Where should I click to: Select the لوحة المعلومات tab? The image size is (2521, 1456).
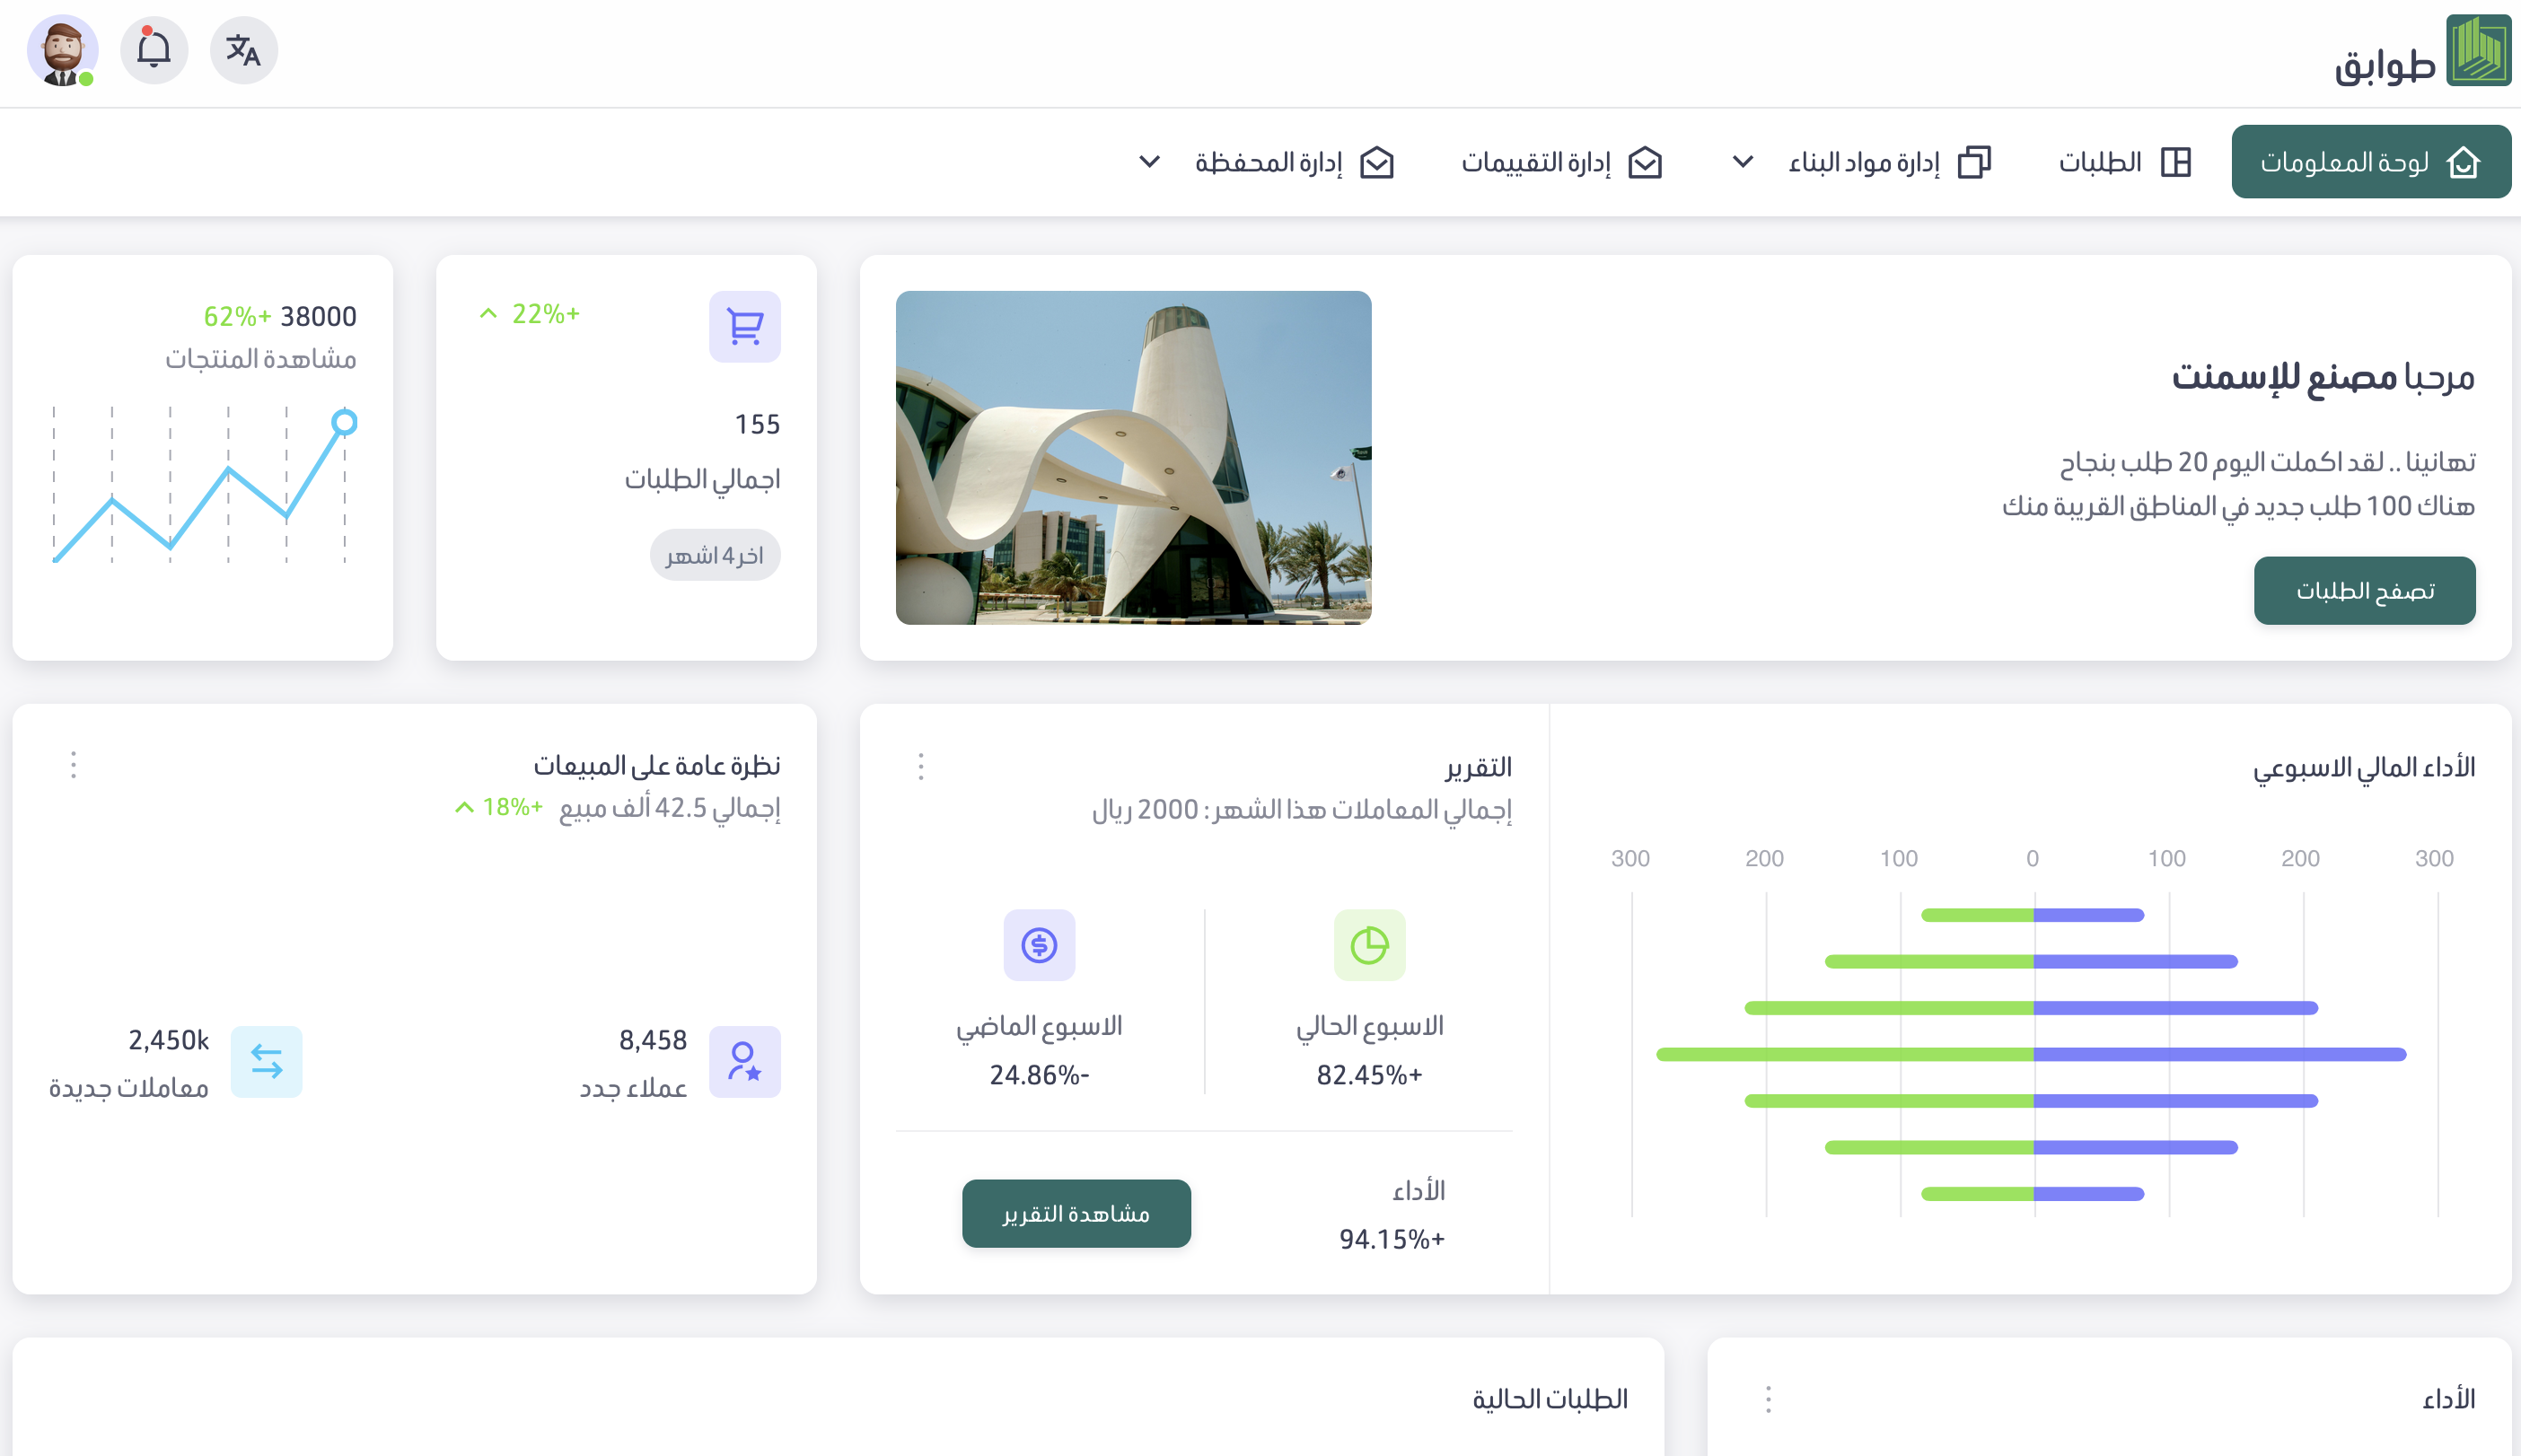[2370, 162]
